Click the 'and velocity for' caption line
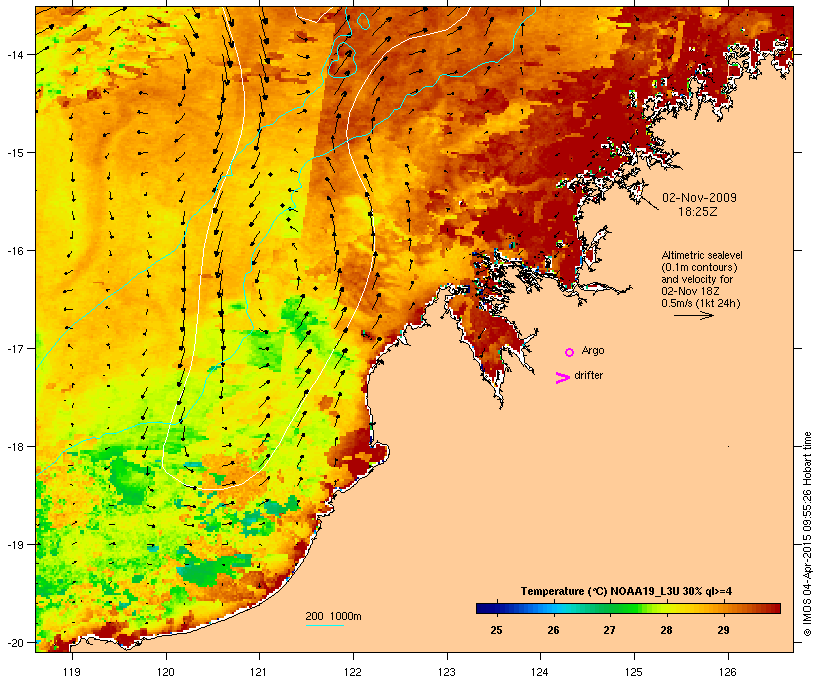The image size is (820, 680). [697, 279]
